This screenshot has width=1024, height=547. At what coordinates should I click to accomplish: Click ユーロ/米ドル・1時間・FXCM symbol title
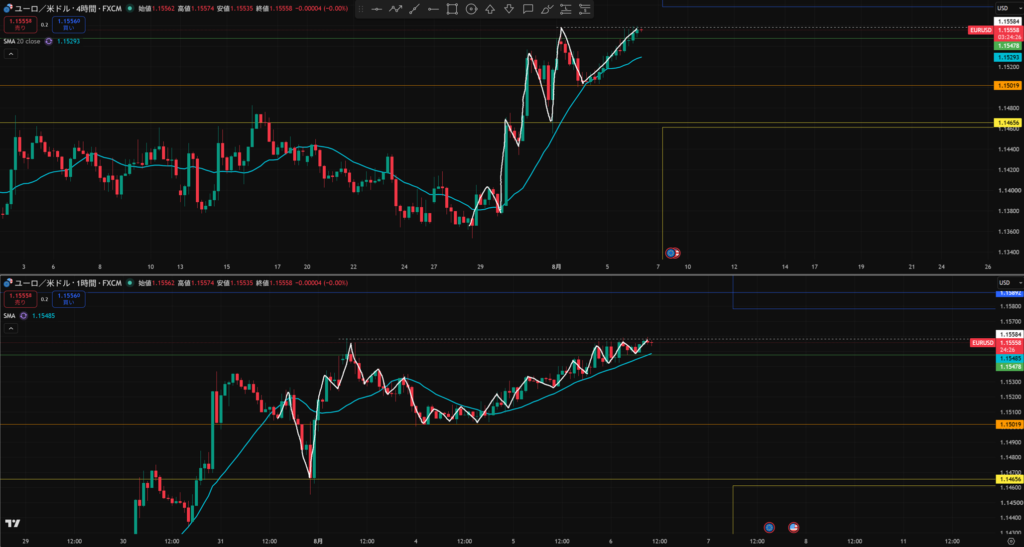pos(68,283)
